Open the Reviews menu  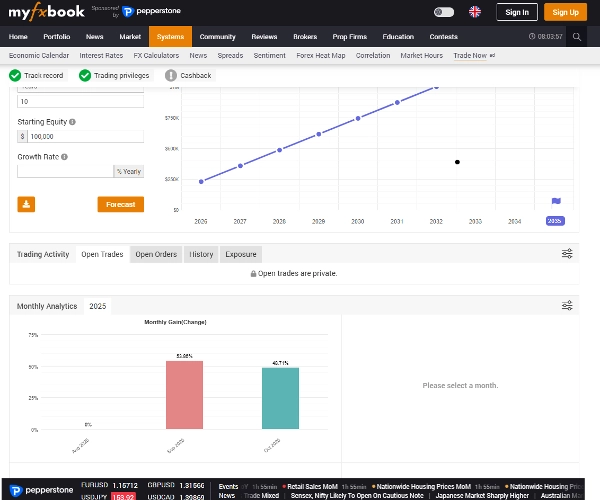[264, 37]
